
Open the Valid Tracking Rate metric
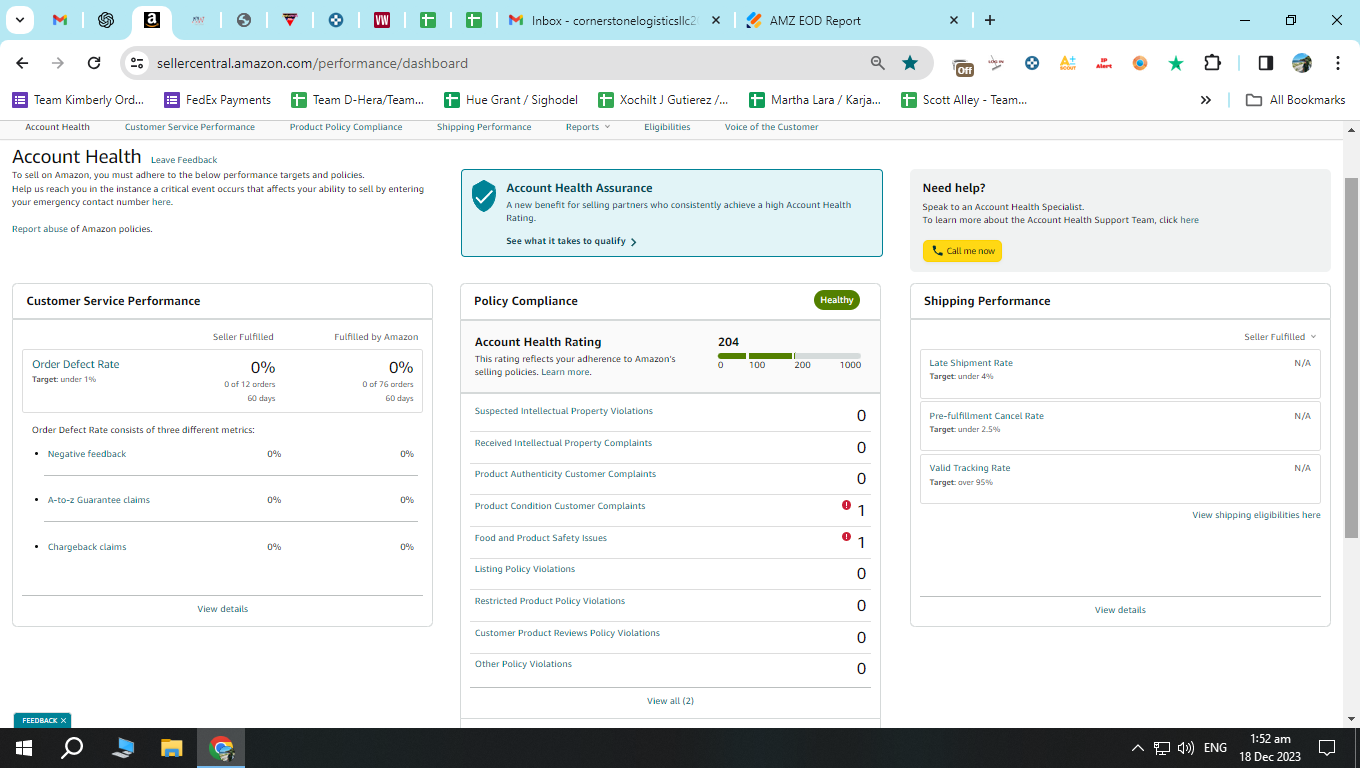tap(970, 468)
